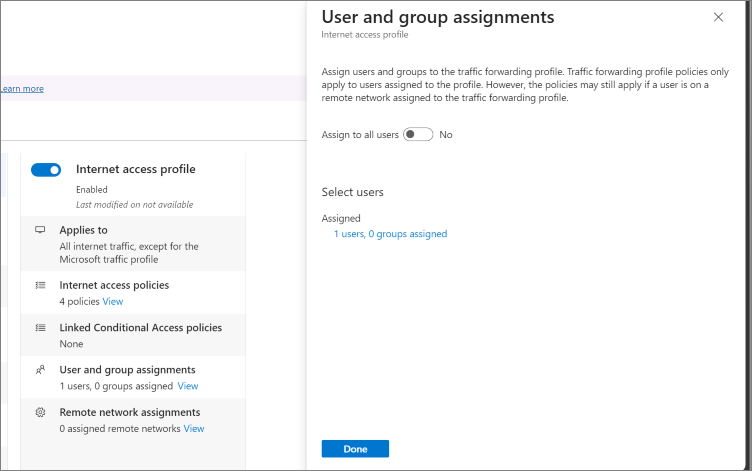The image size is (752, 471).
Task: Click the Remote network assignments gear icon
Action: 40,412
